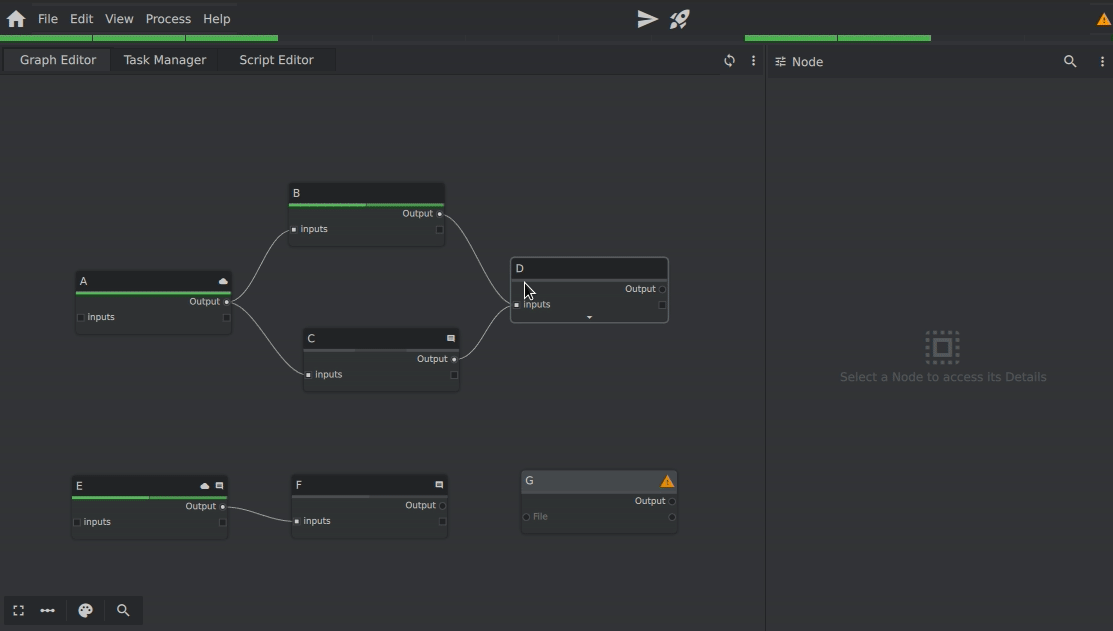Open the horizontal dots menu in bottom toolbar
The height and width of the screenshot is (631, 1113).
[47, 611]
